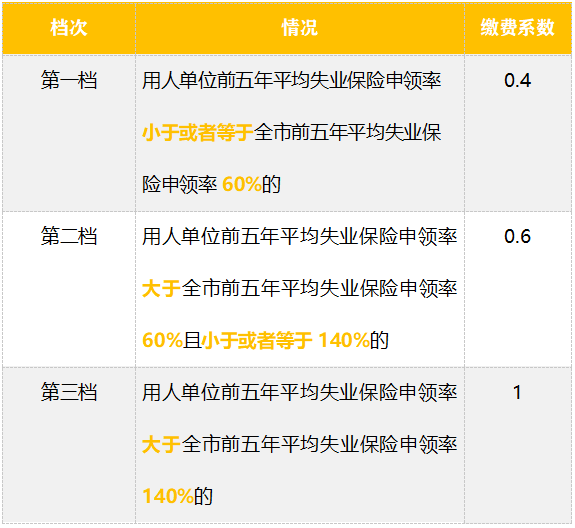
Task: Click highlighted 小于或者等于 in first tier
Action: [x=198, y=132]
